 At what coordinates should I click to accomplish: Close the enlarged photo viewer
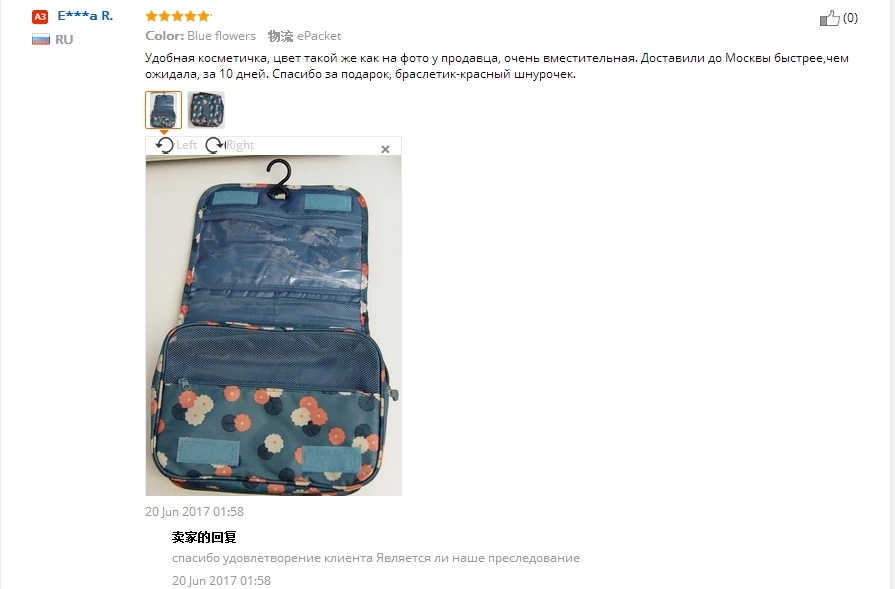tap(385, 149)
